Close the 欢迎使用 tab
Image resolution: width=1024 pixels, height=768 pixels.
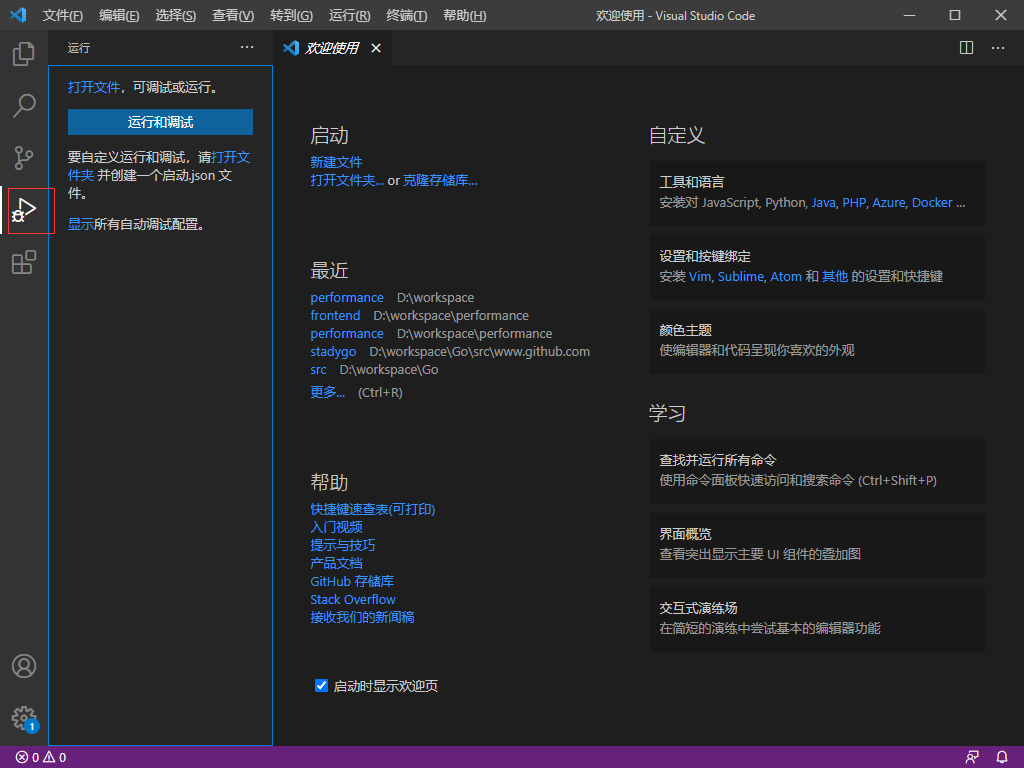pos(376,48)
